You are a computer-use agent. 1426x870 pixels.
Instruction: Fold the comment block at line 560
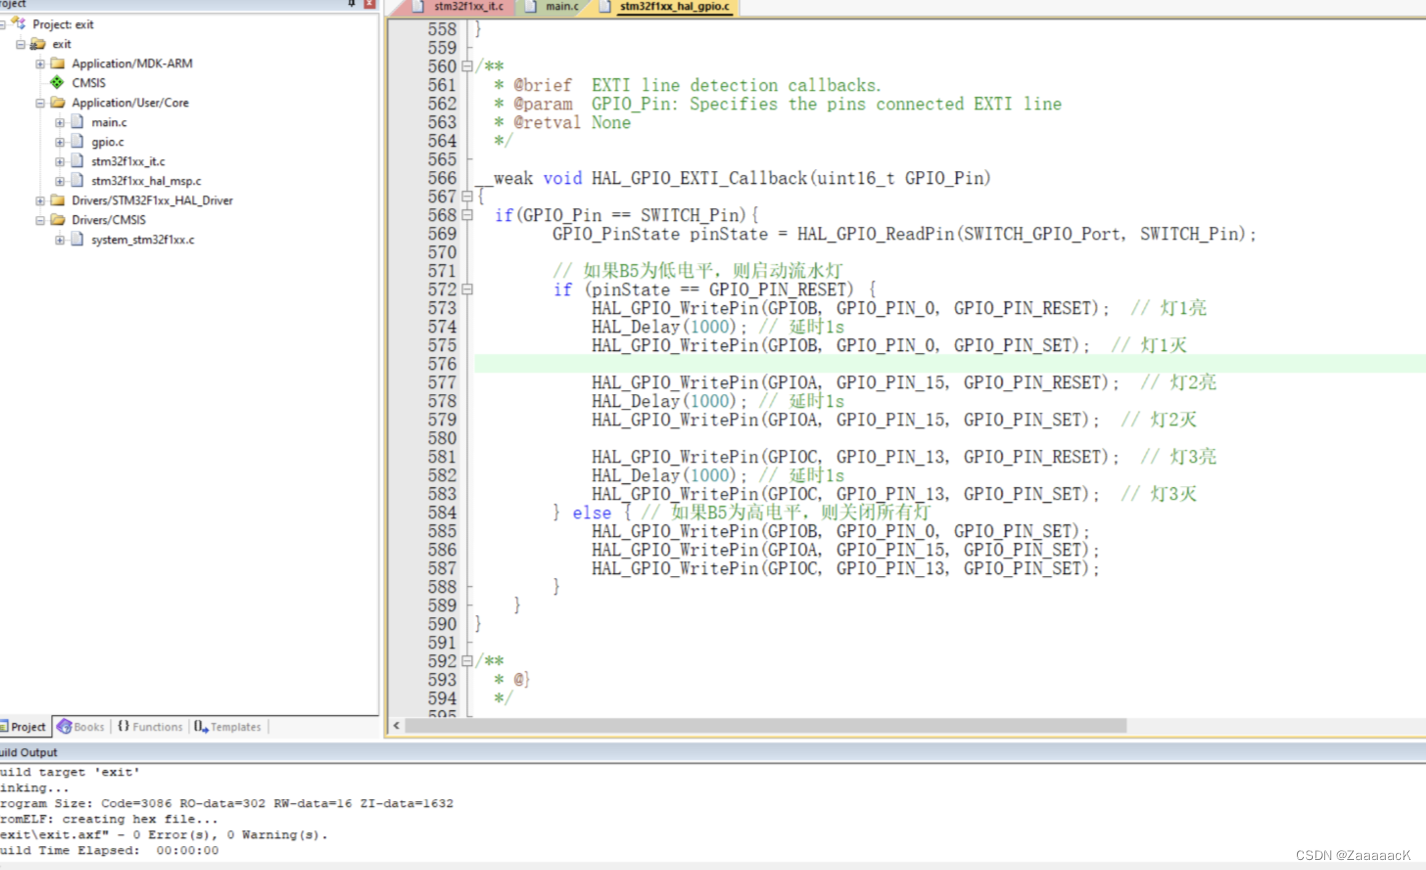coord(467,66)
